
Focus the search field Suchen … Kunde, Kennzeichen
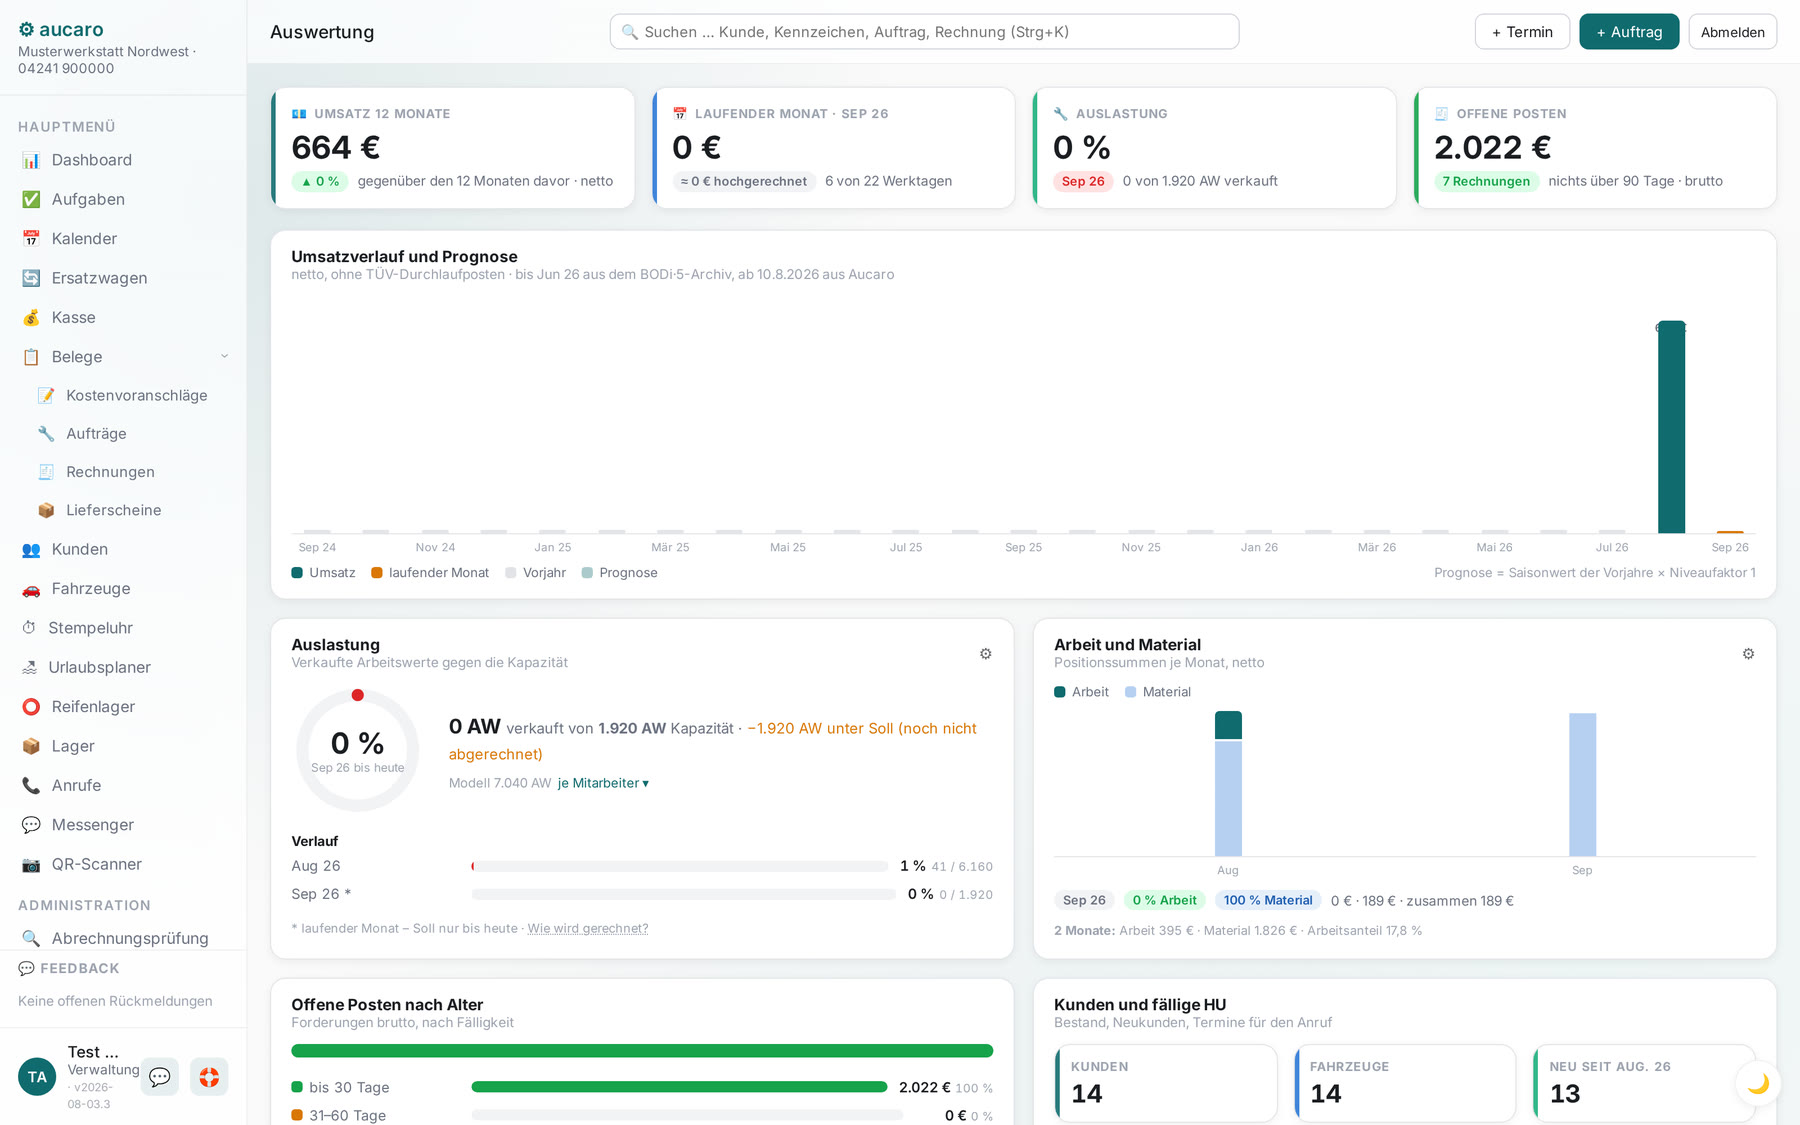[924, 32]
